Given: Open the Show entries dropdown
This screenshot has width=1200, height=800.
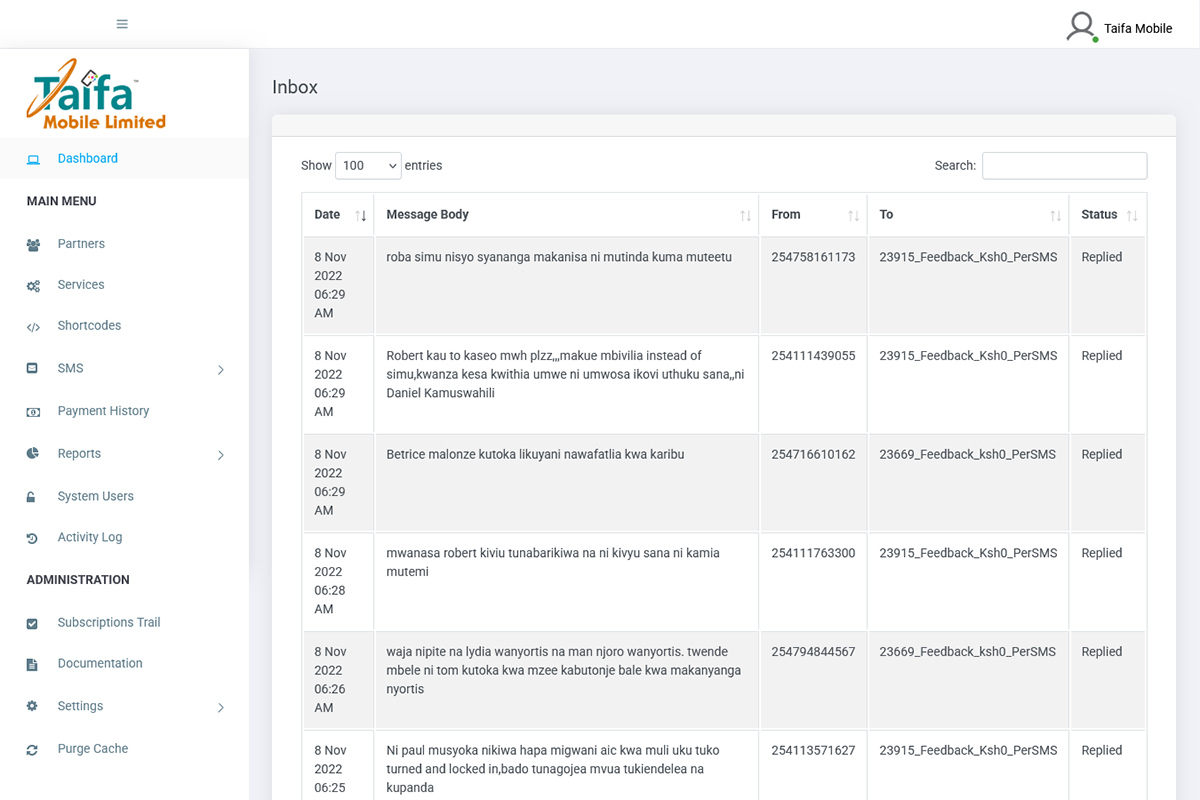Looking at the screenshot, I should (x=368, y=166).
